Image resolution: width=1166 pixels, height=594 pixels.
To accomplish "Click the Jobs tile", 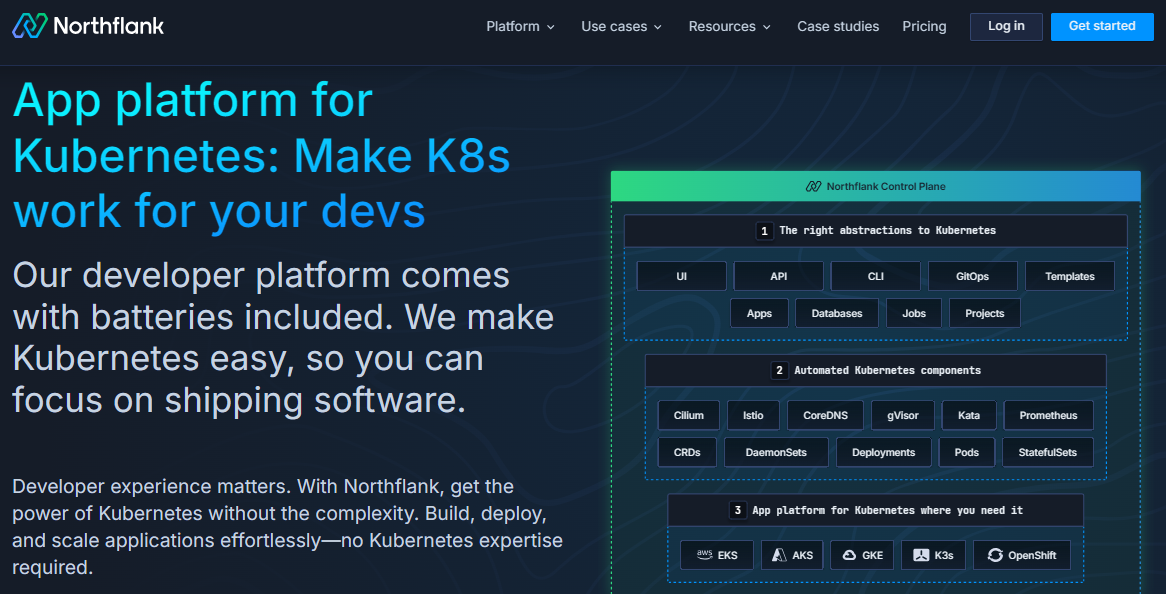I will click(x=914, y=313).
